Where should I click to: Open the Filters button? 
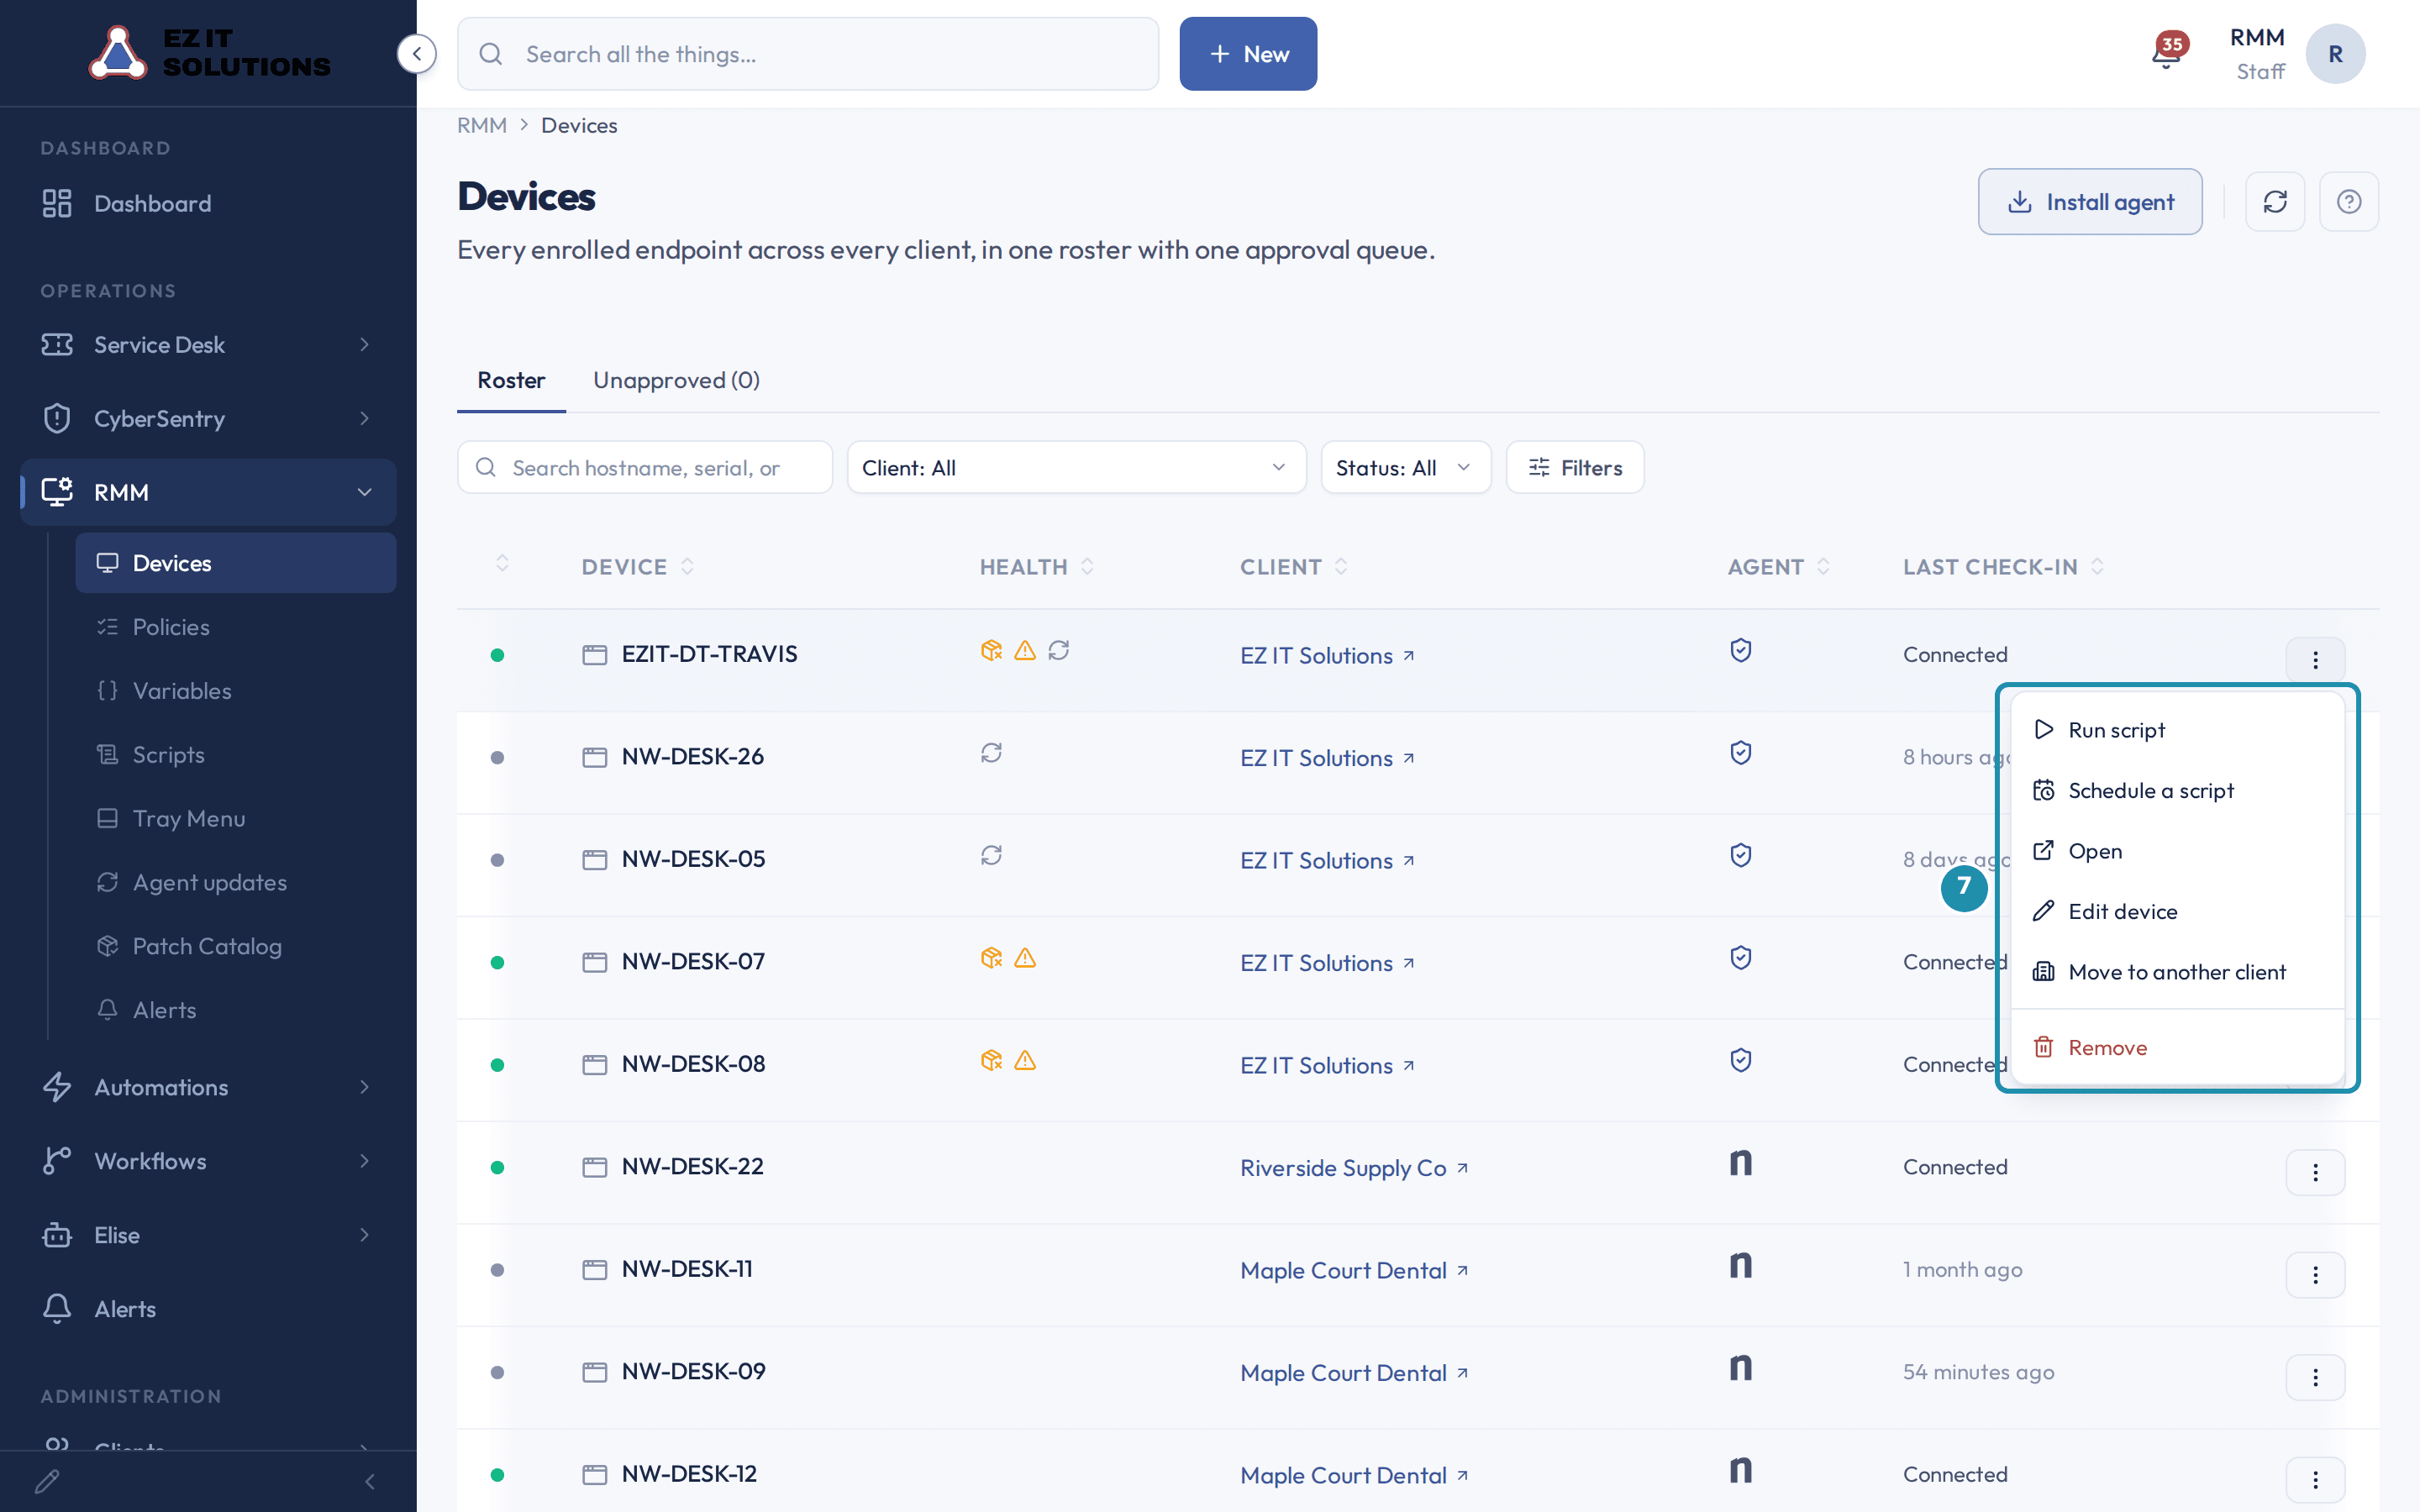pos(1575,468)
